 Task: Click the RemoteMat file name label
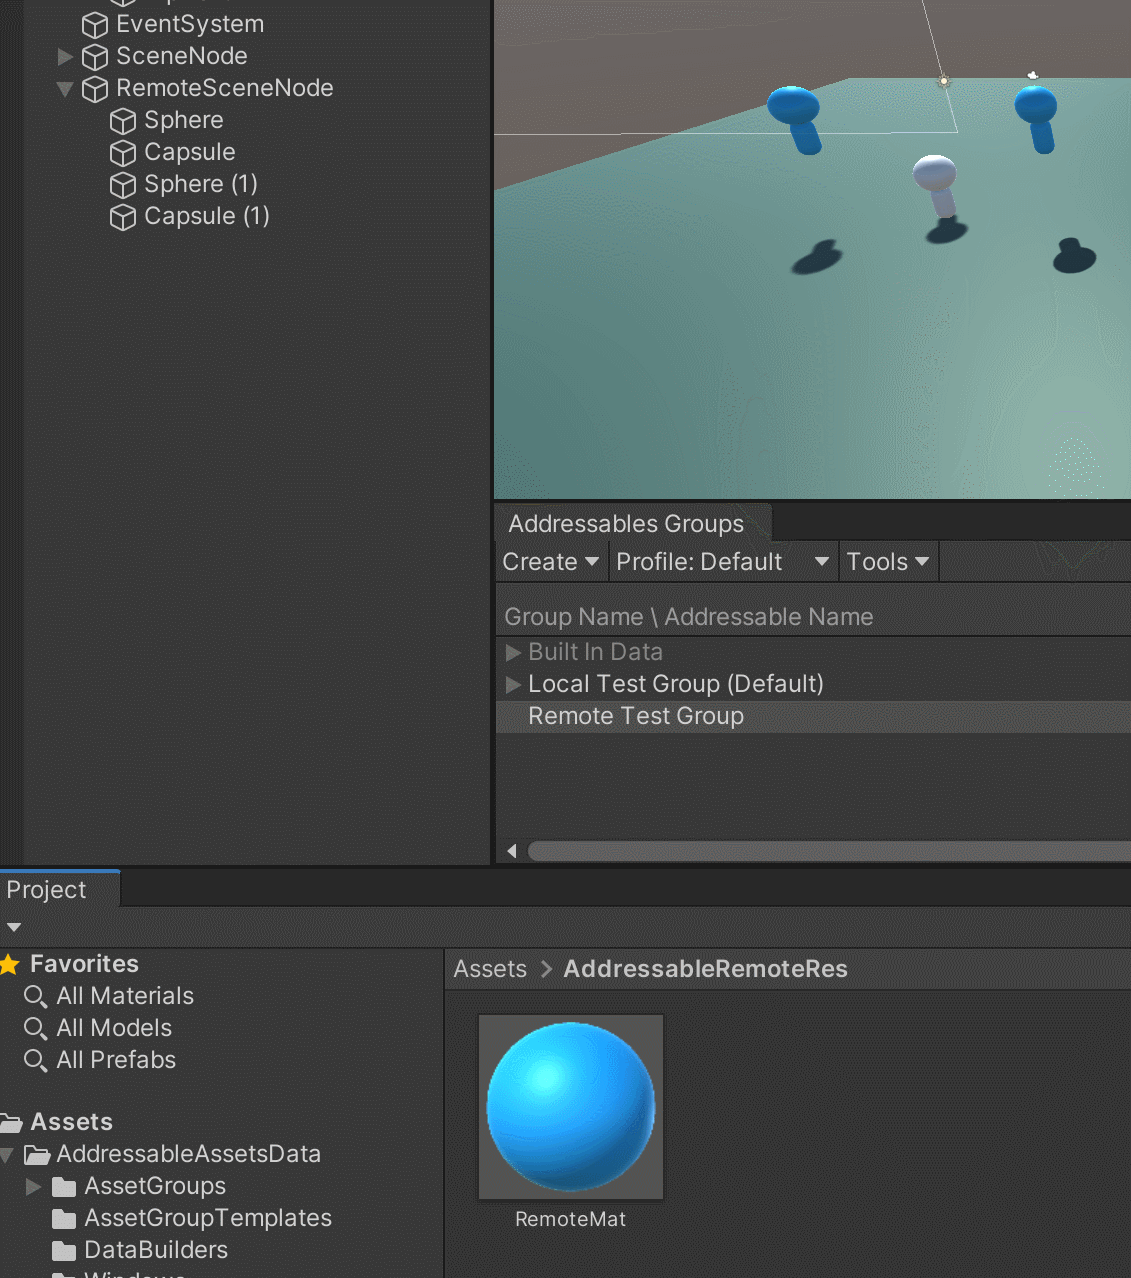tap(571, 1219)
